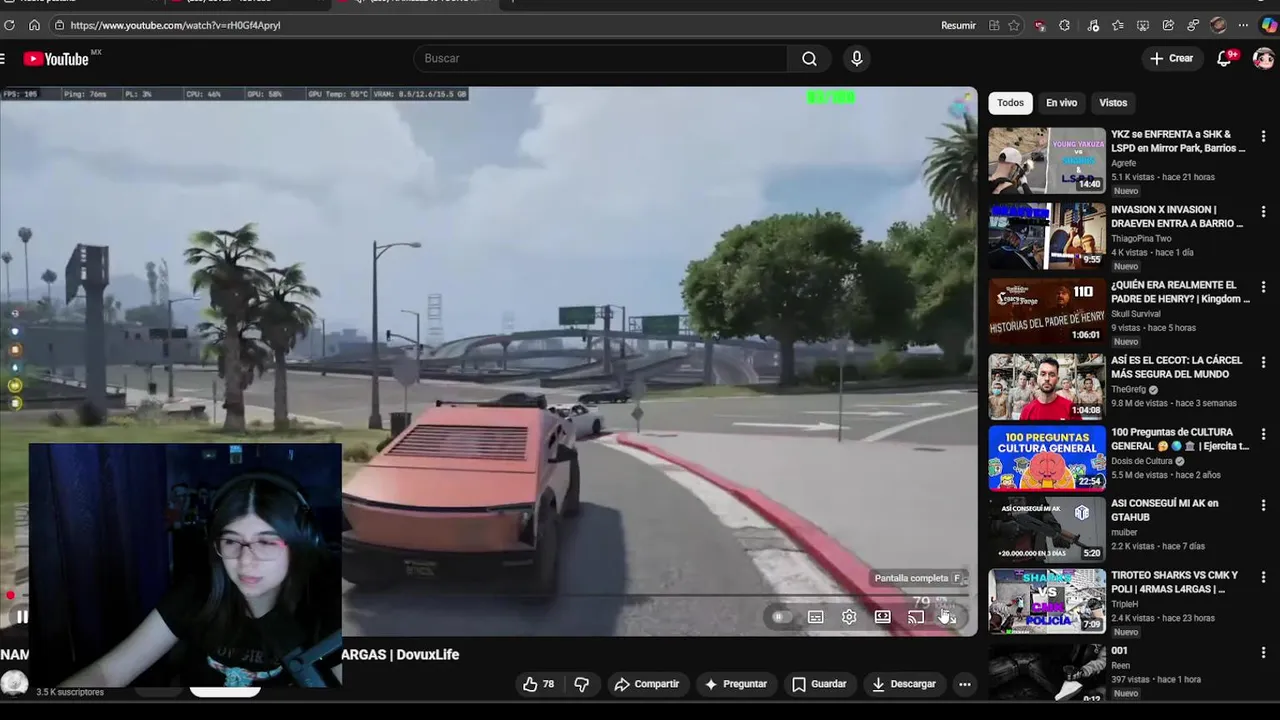Open the YouTube account avatar menu
This screenshot has width=1280, height=720.
click(1264, 58)
